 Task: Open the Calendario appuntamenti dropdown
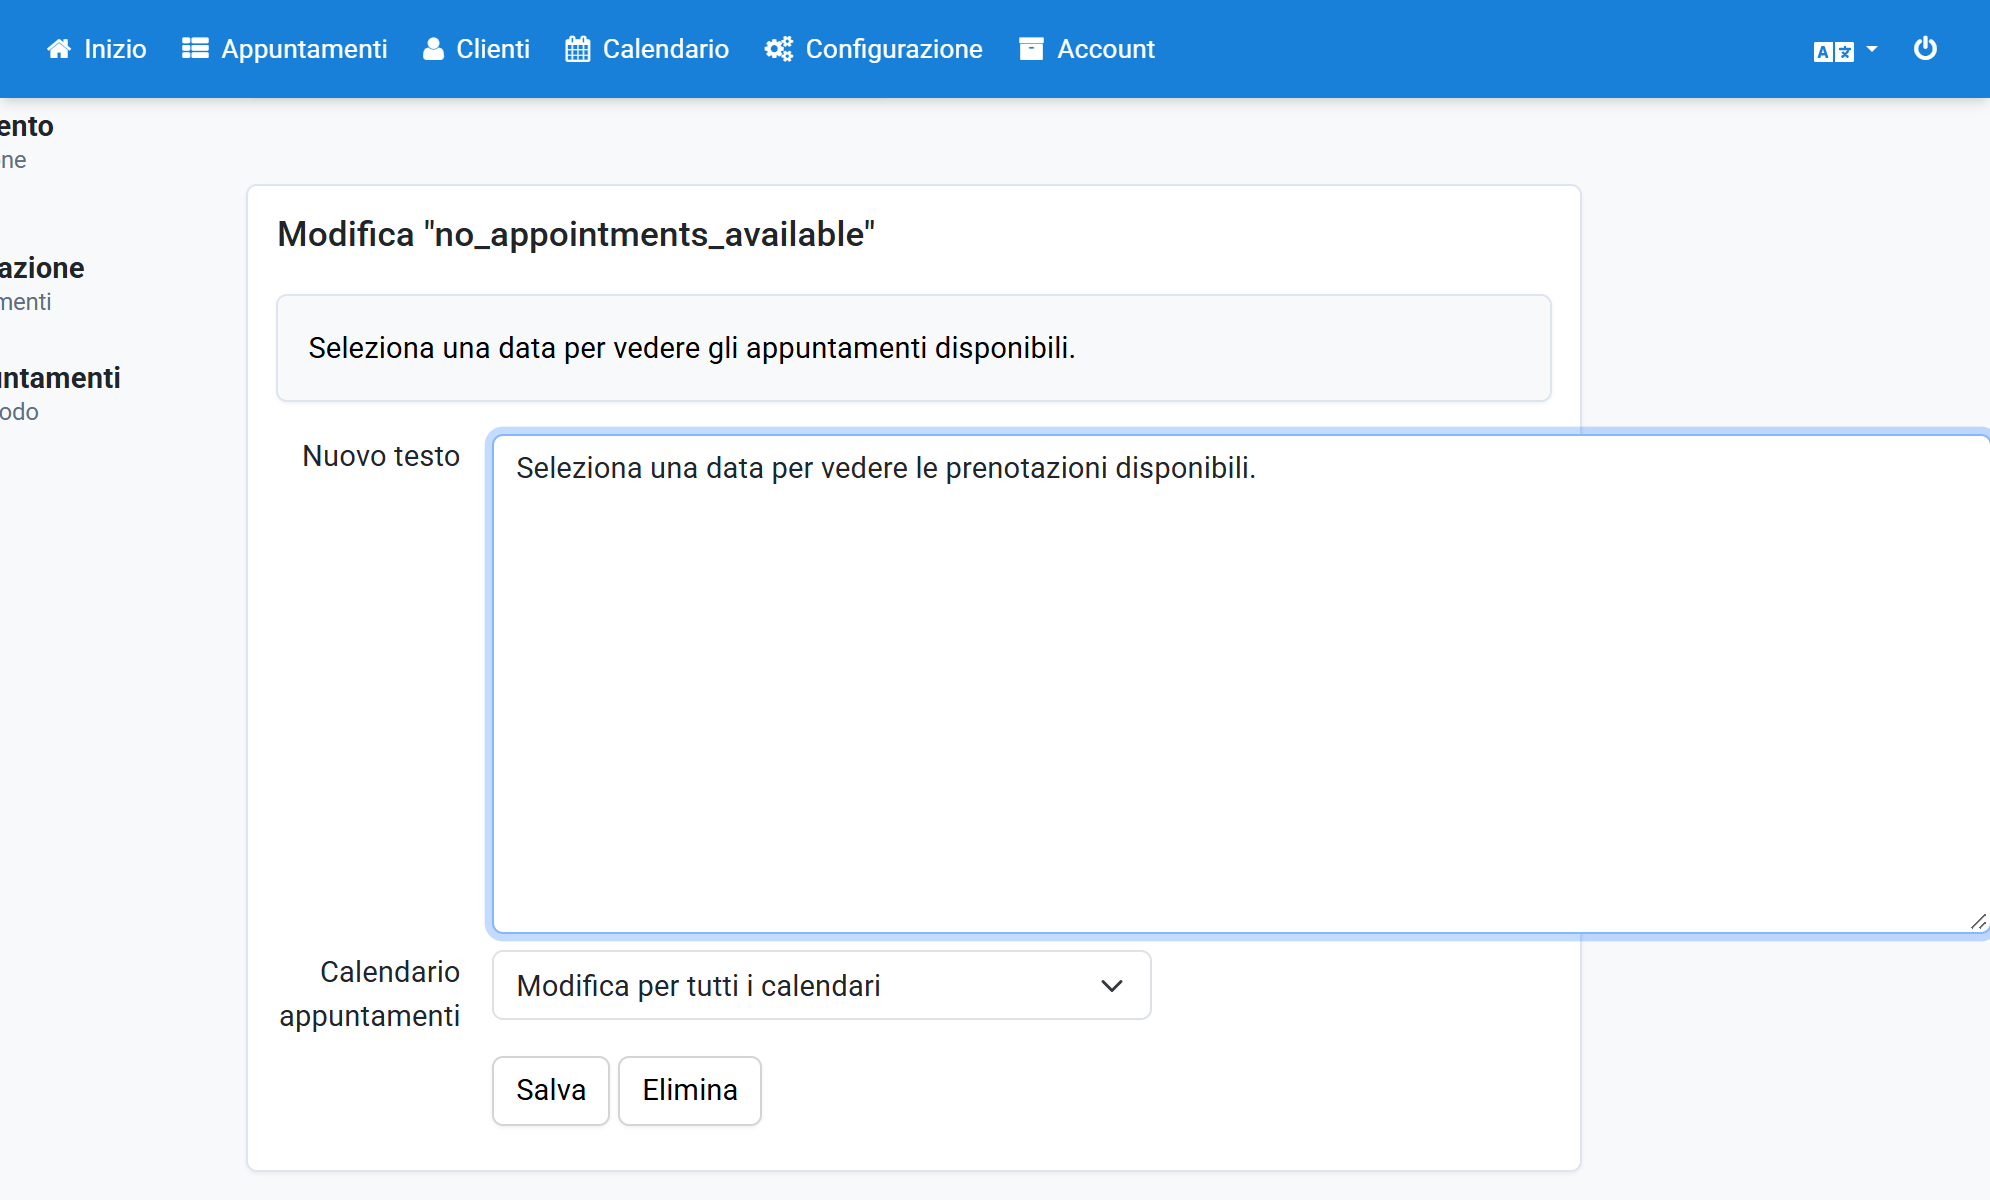coord(822,985)
